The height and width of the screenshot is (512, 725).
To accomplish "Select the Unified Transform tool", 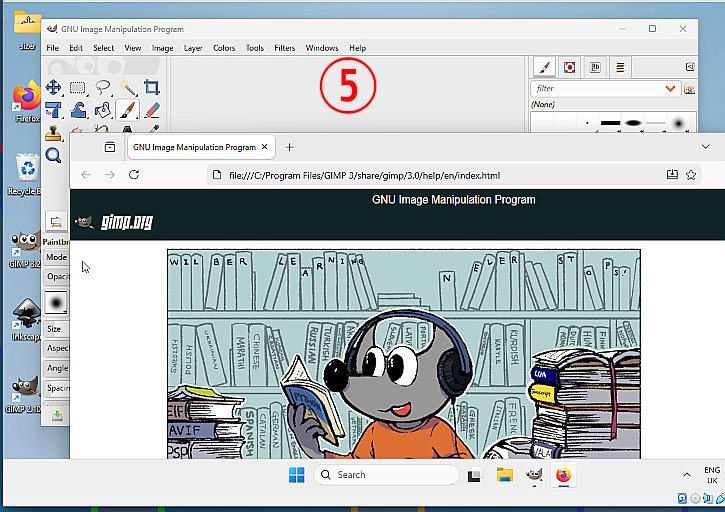I will pos(53,111).
